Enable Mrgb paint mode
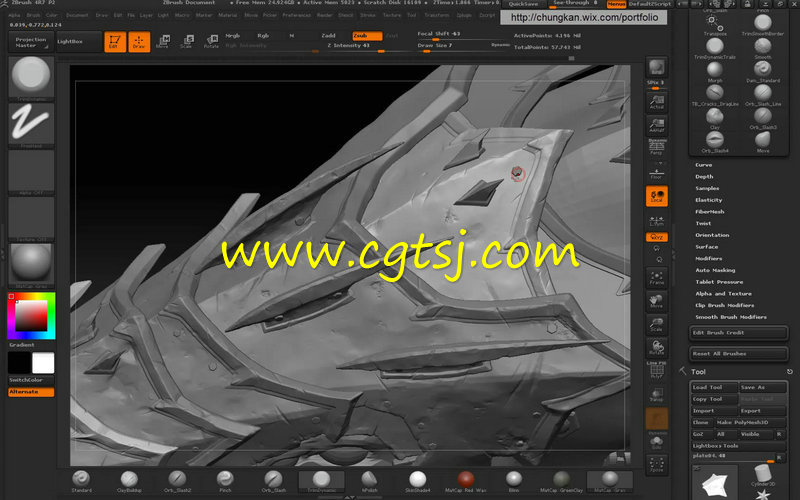This screenshot has width=800, height=500. click(233, 36)
